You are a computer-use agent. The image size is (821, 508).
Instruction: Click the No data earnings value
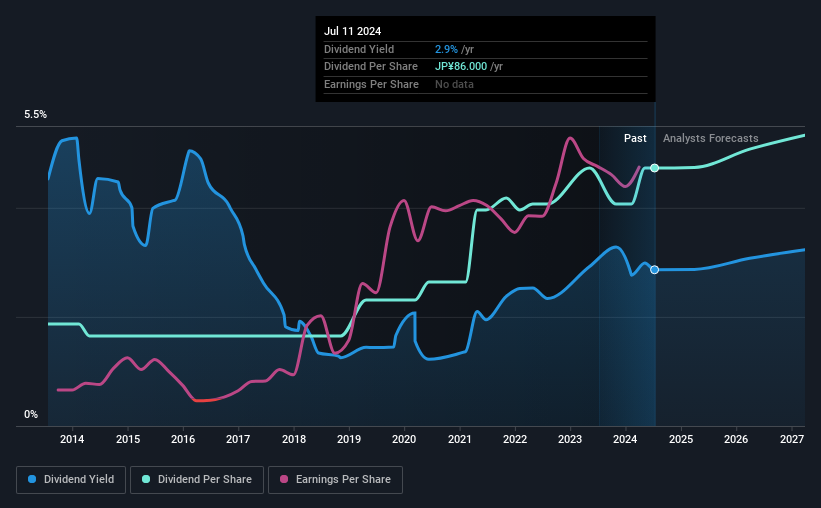pos(454,84)
